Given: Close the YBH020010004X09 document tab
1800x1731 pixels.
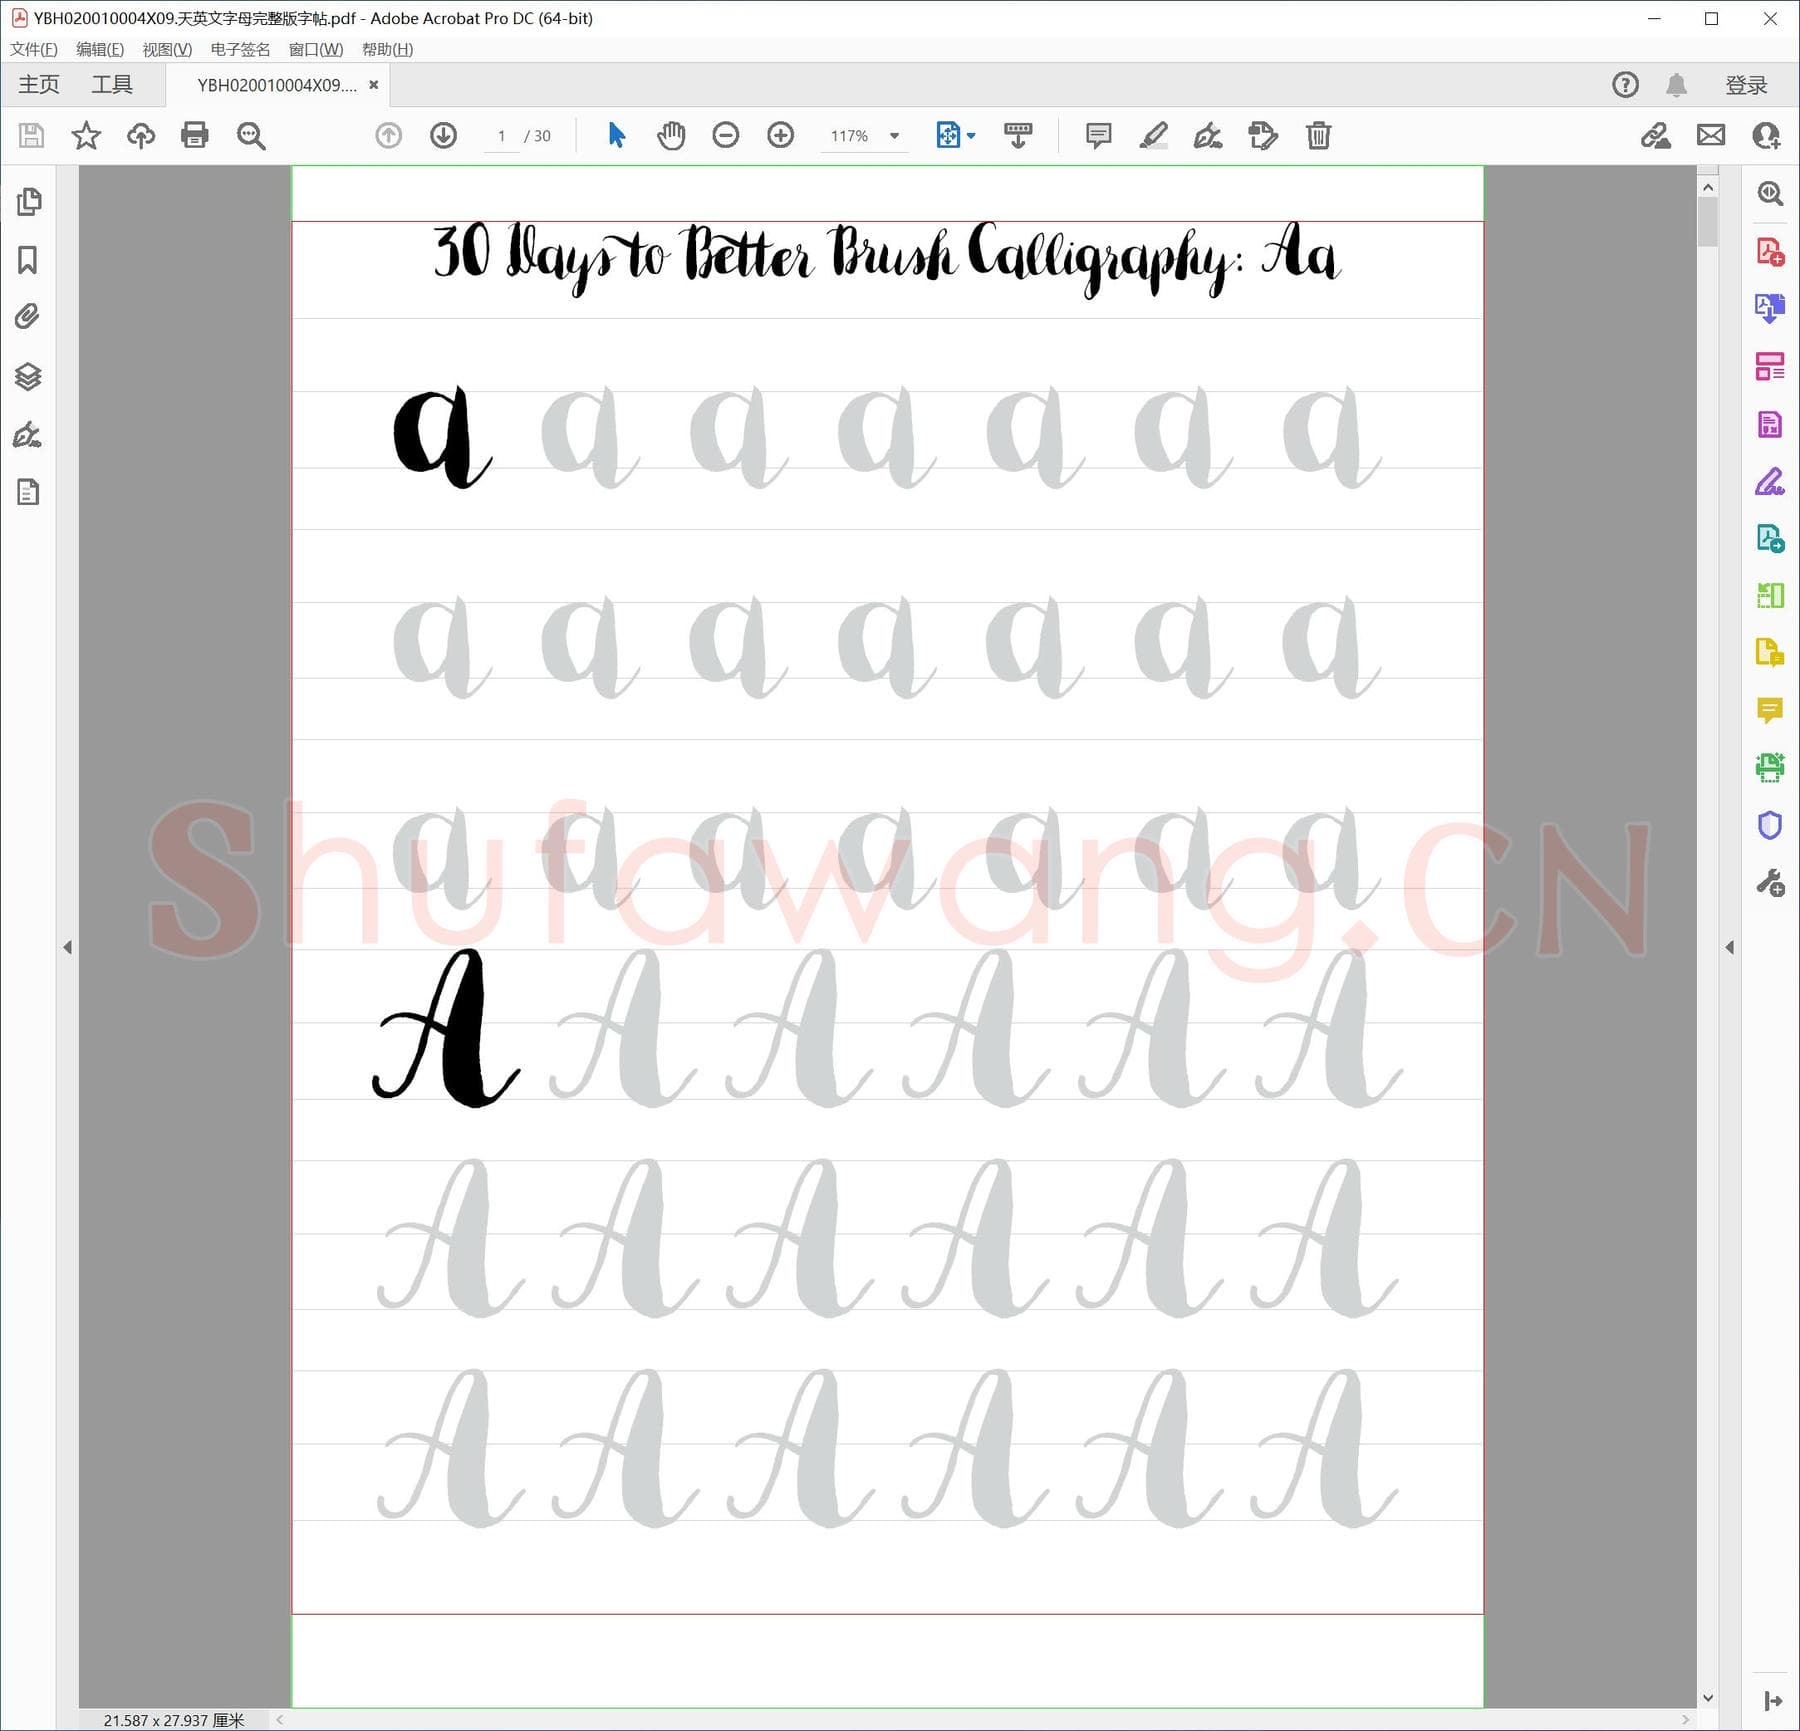Looking at the screenshot, I should click(x=373, y=85).
